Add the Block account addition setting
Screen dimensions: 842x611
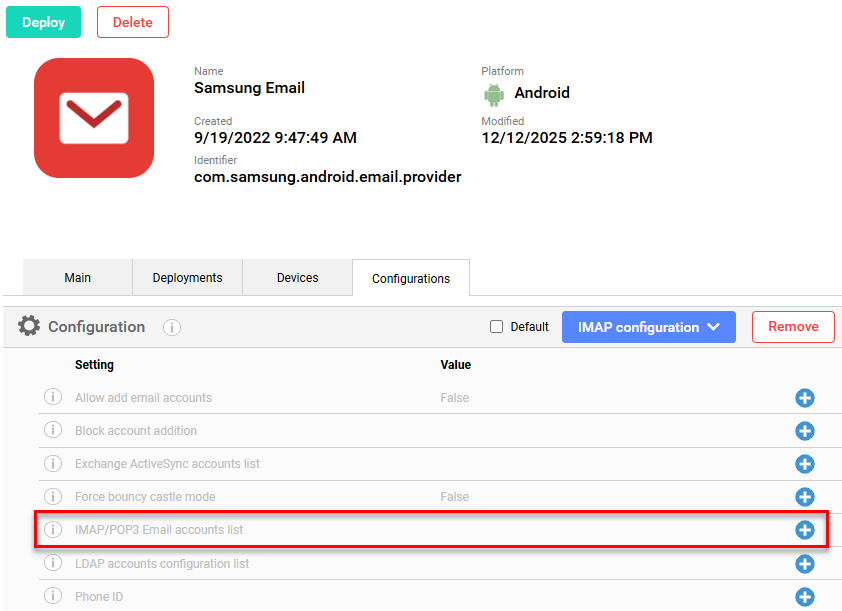pos(805,431)
